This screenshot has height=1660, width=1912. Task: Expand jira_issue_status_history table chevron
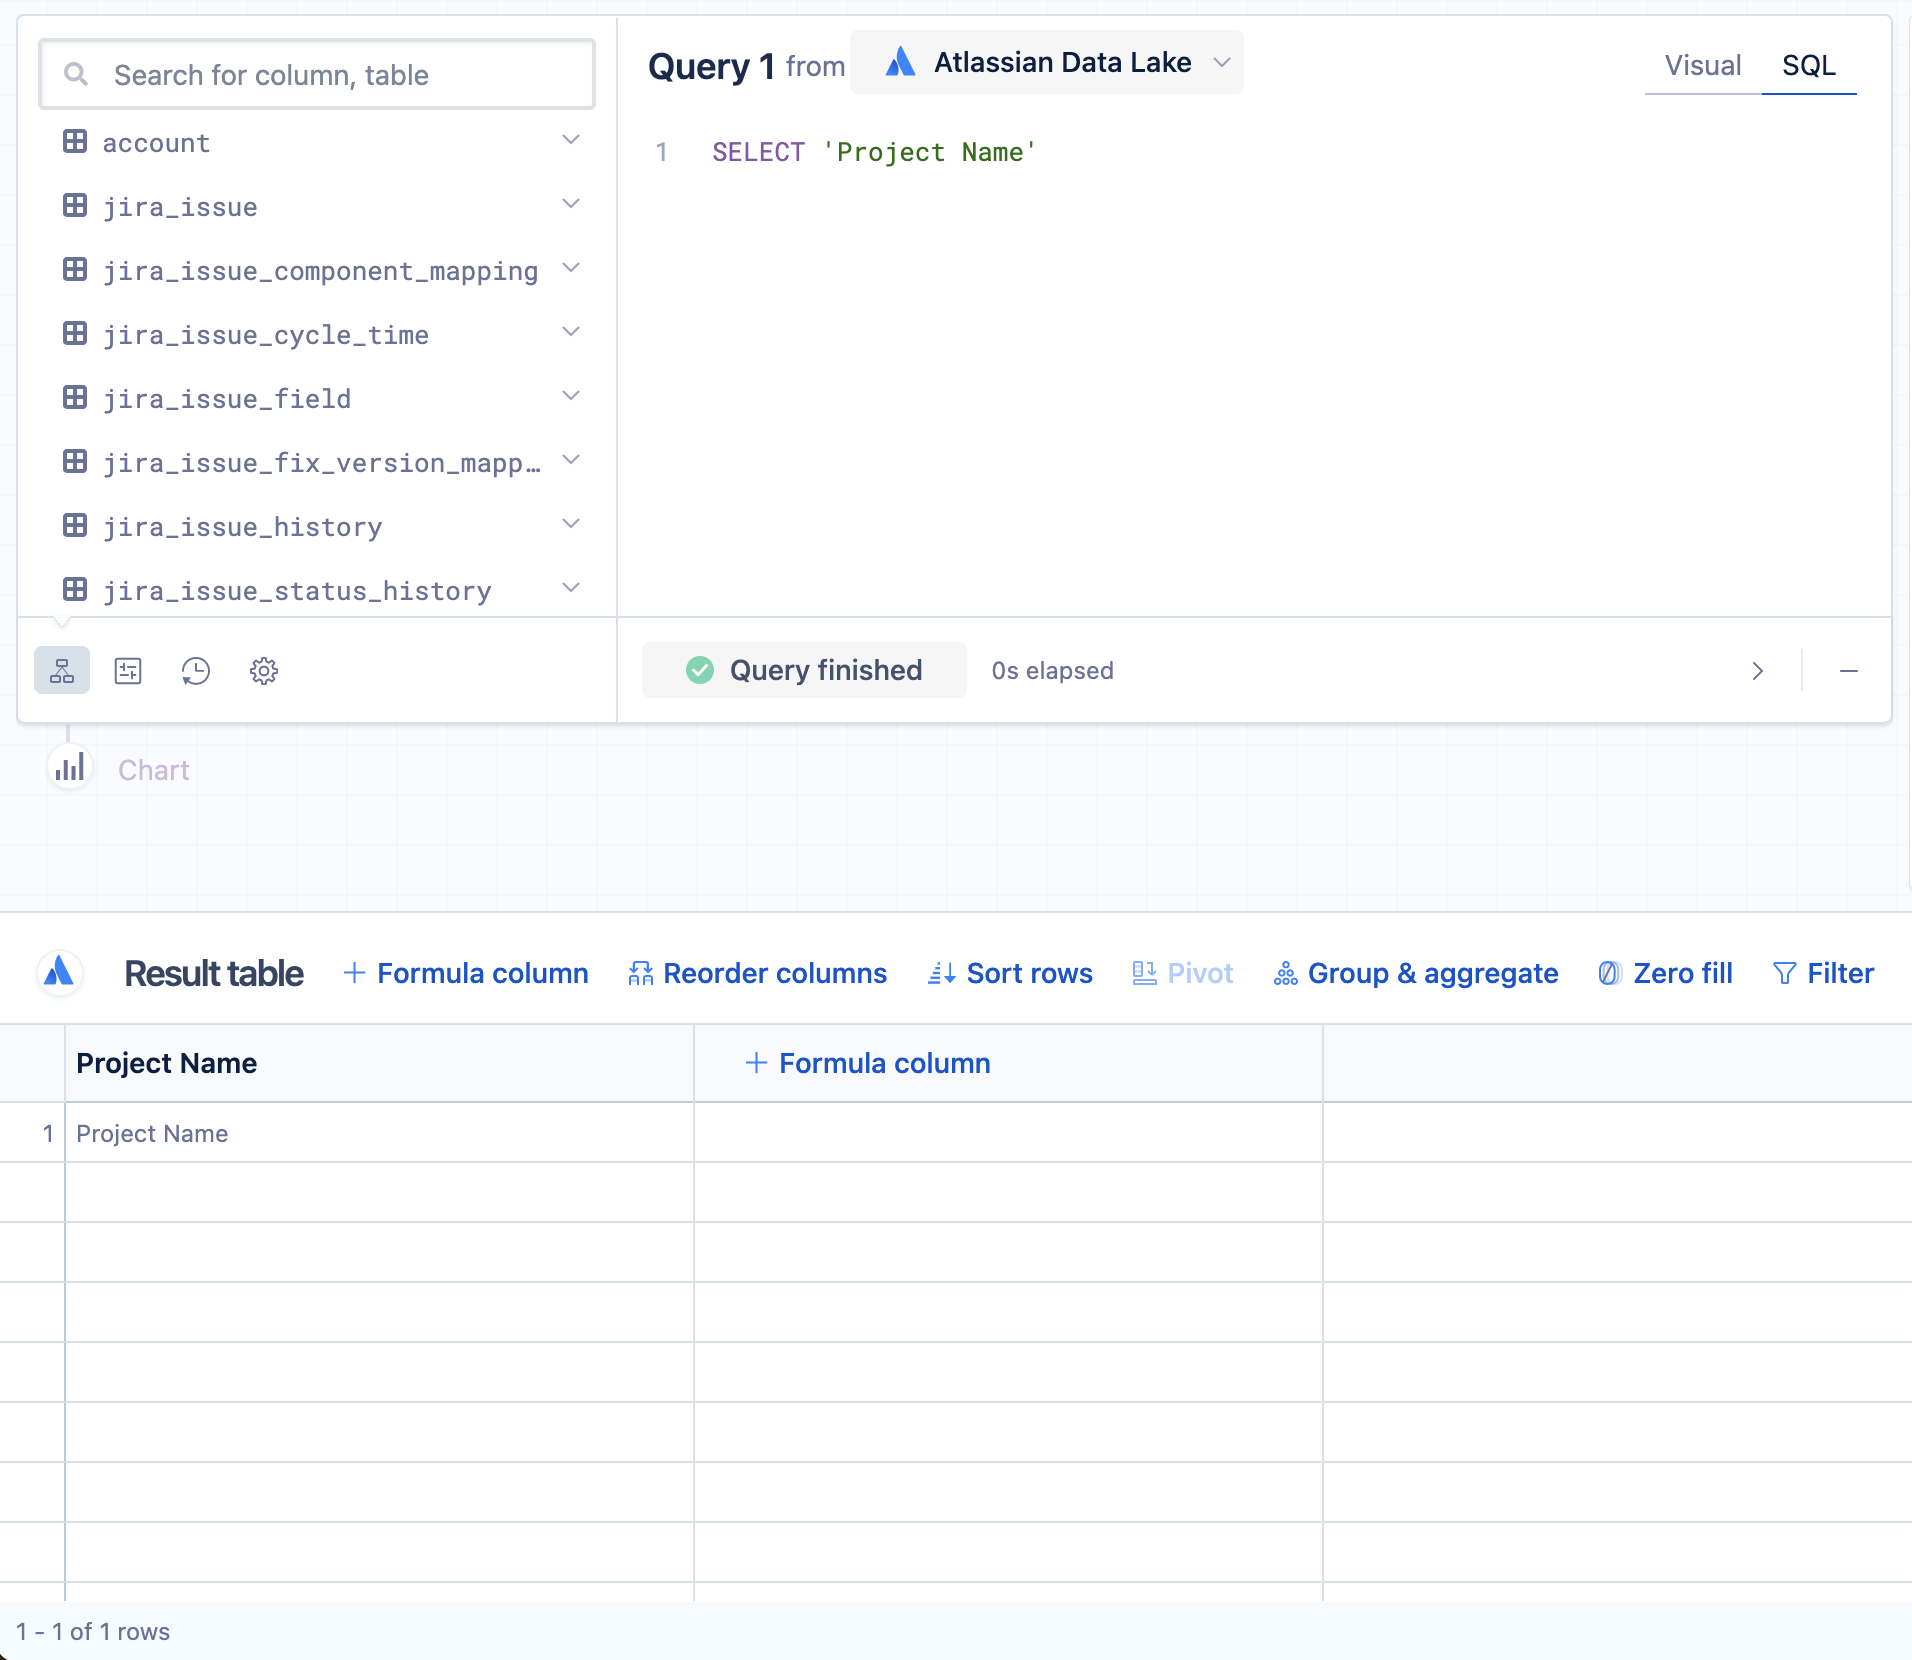click(571, 588)
